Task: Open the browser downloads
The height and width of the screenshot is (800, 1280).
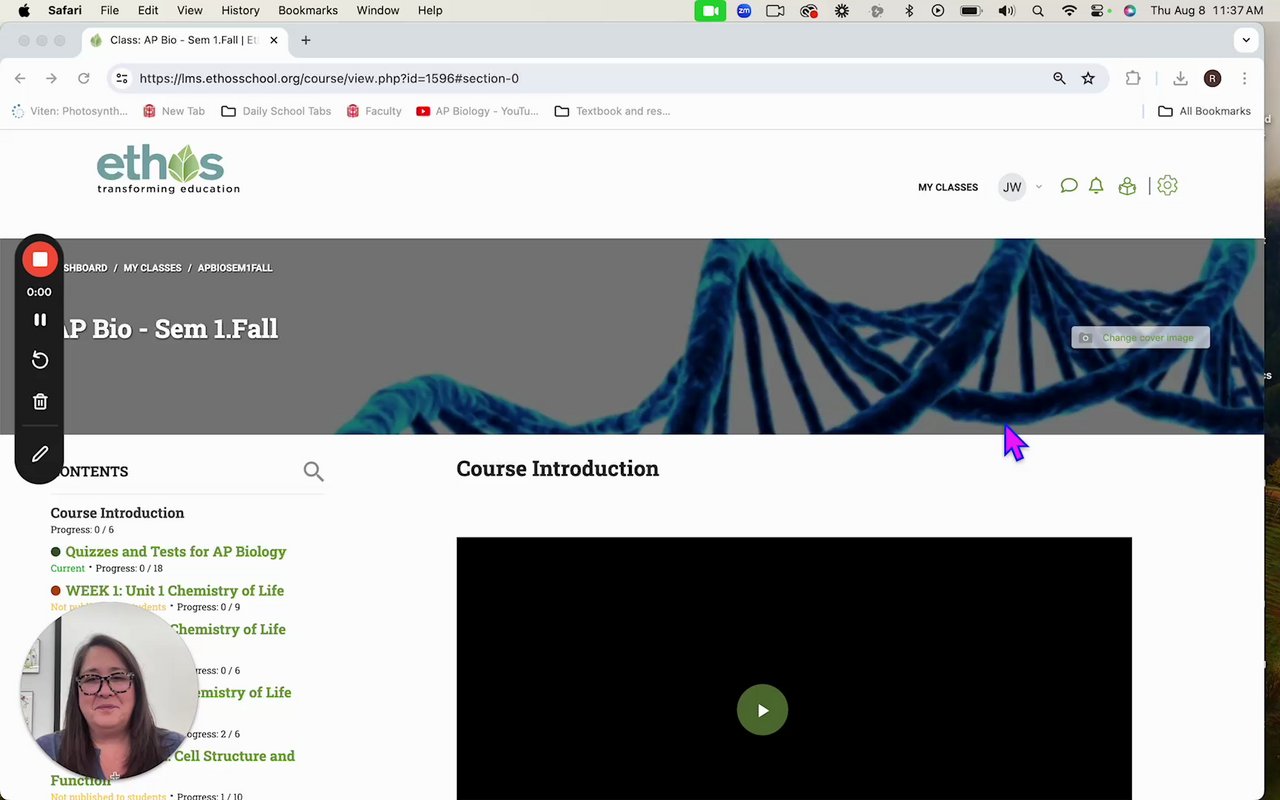Action: click(x=1180, y=78)
